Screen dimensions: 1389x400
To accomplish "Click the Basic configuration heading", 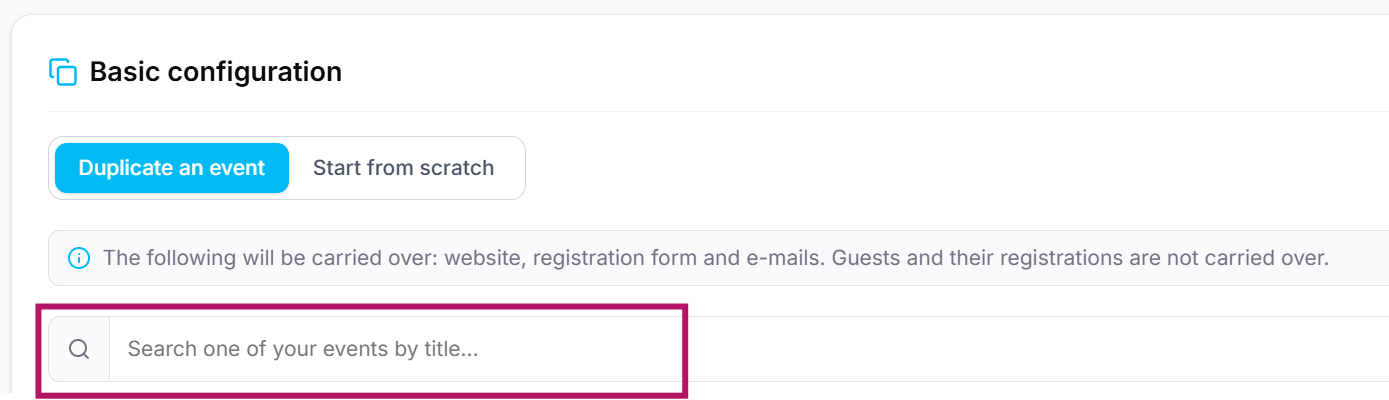I will tap(216, 72).
